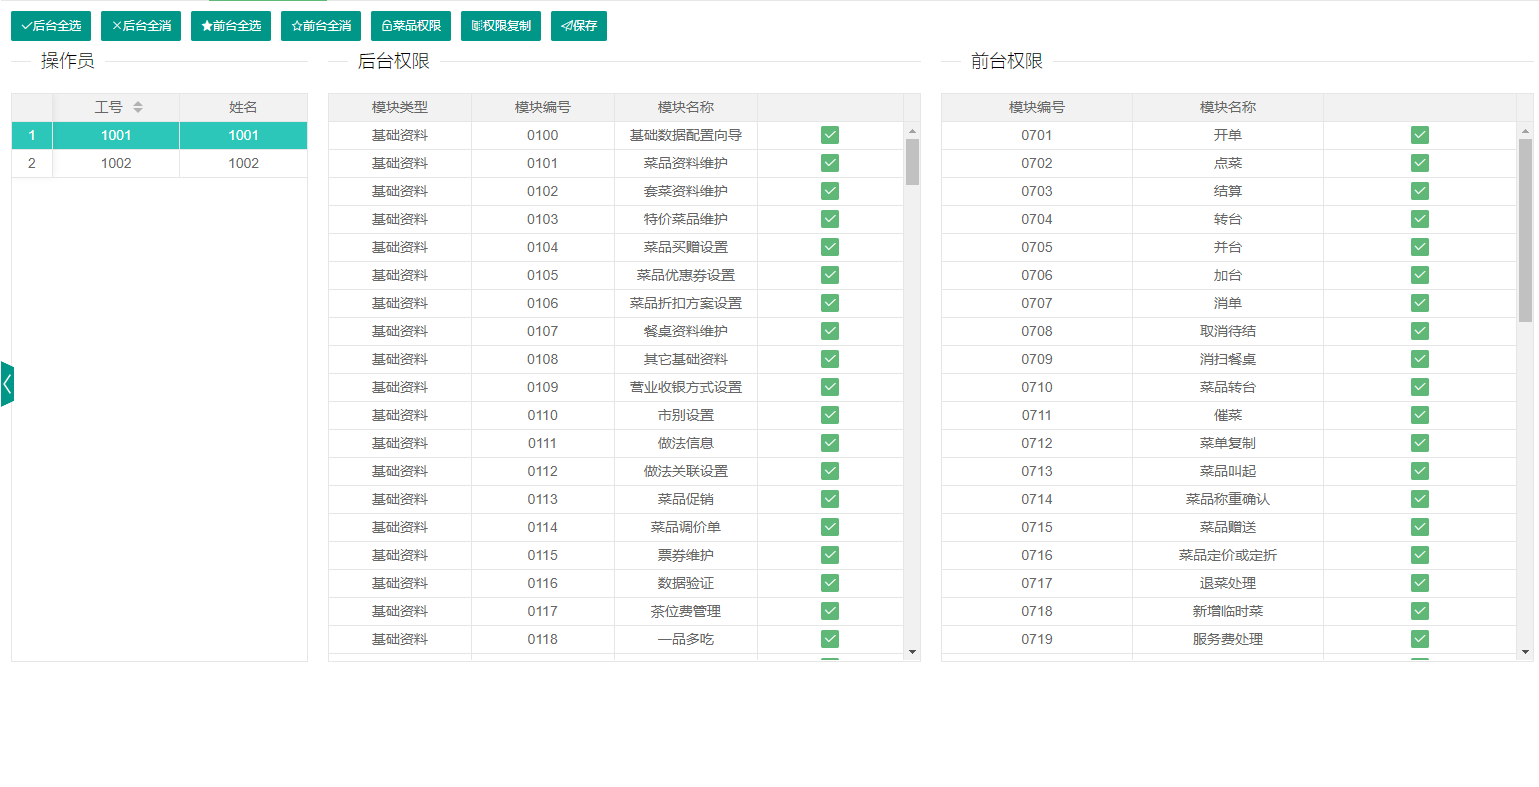Viewport: 1539px width, 787px height.
Task: Save permissions with the 保存 button
Action: [x=579, y=26]
